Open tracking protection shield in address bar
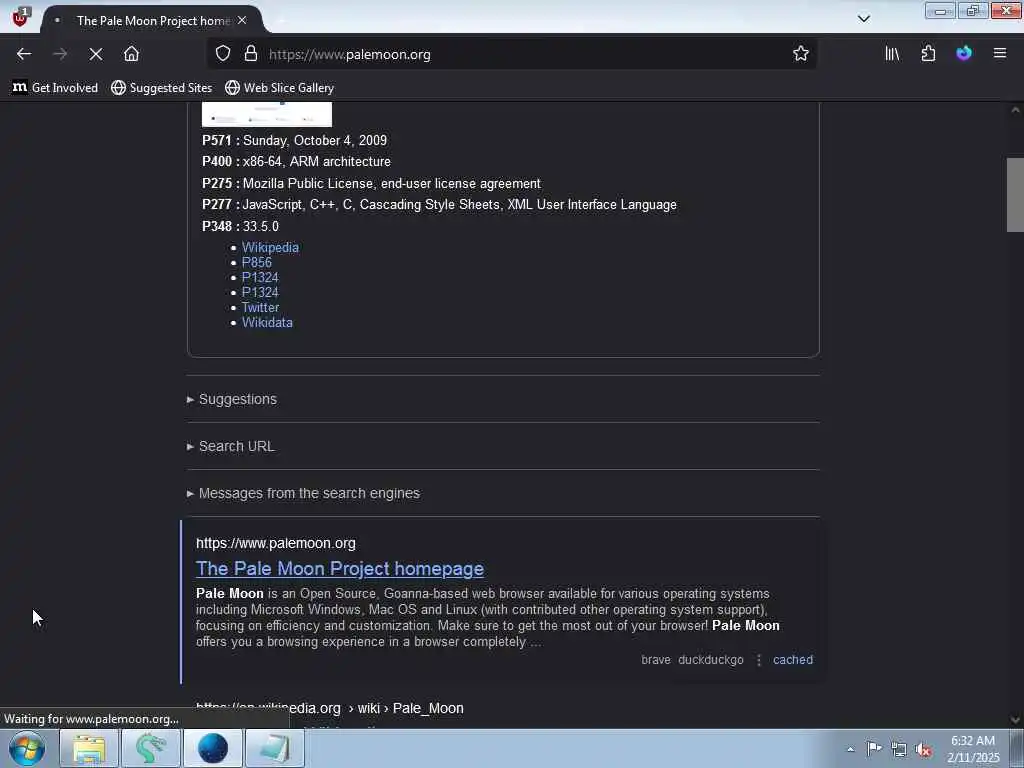Image resolution: width=1024 pixels, height=768 pixels. 223,54
